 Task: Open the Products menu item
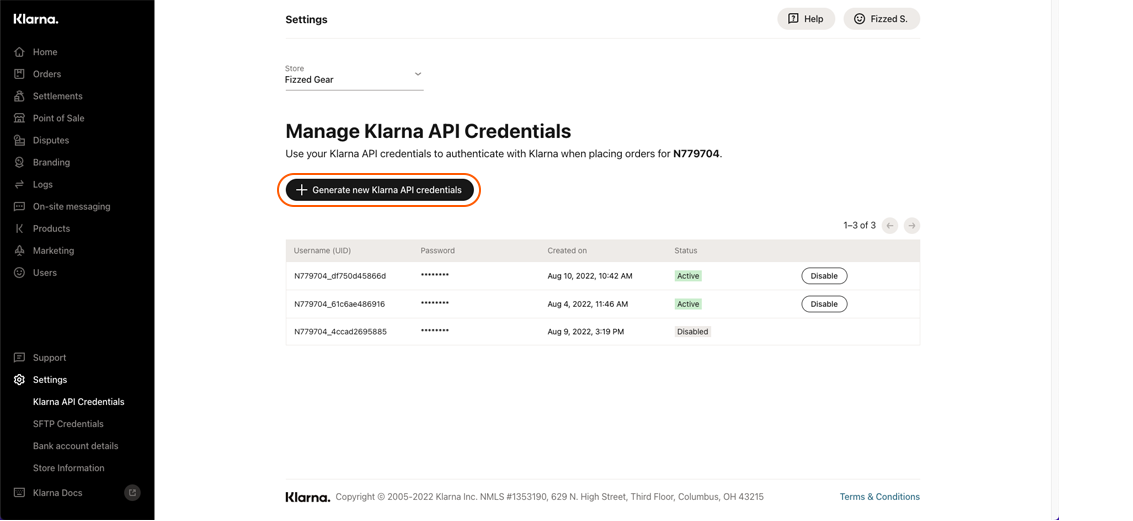[51, 228]
